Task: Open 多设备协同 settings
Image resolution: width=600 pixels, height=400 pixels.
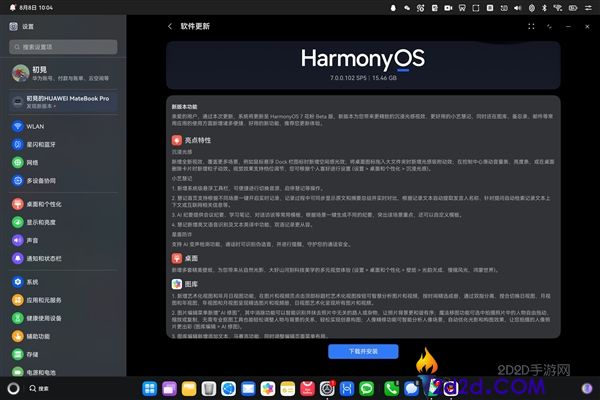Action: (x=63, y=181)
